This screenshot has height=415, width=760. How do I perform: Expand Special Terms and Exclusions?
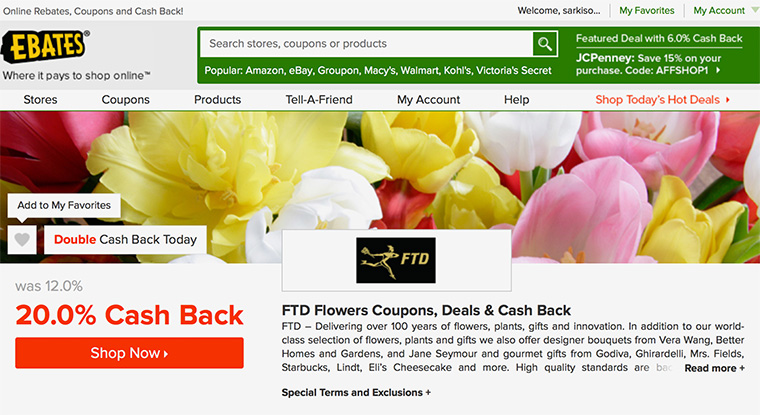(x=356, y=392)
